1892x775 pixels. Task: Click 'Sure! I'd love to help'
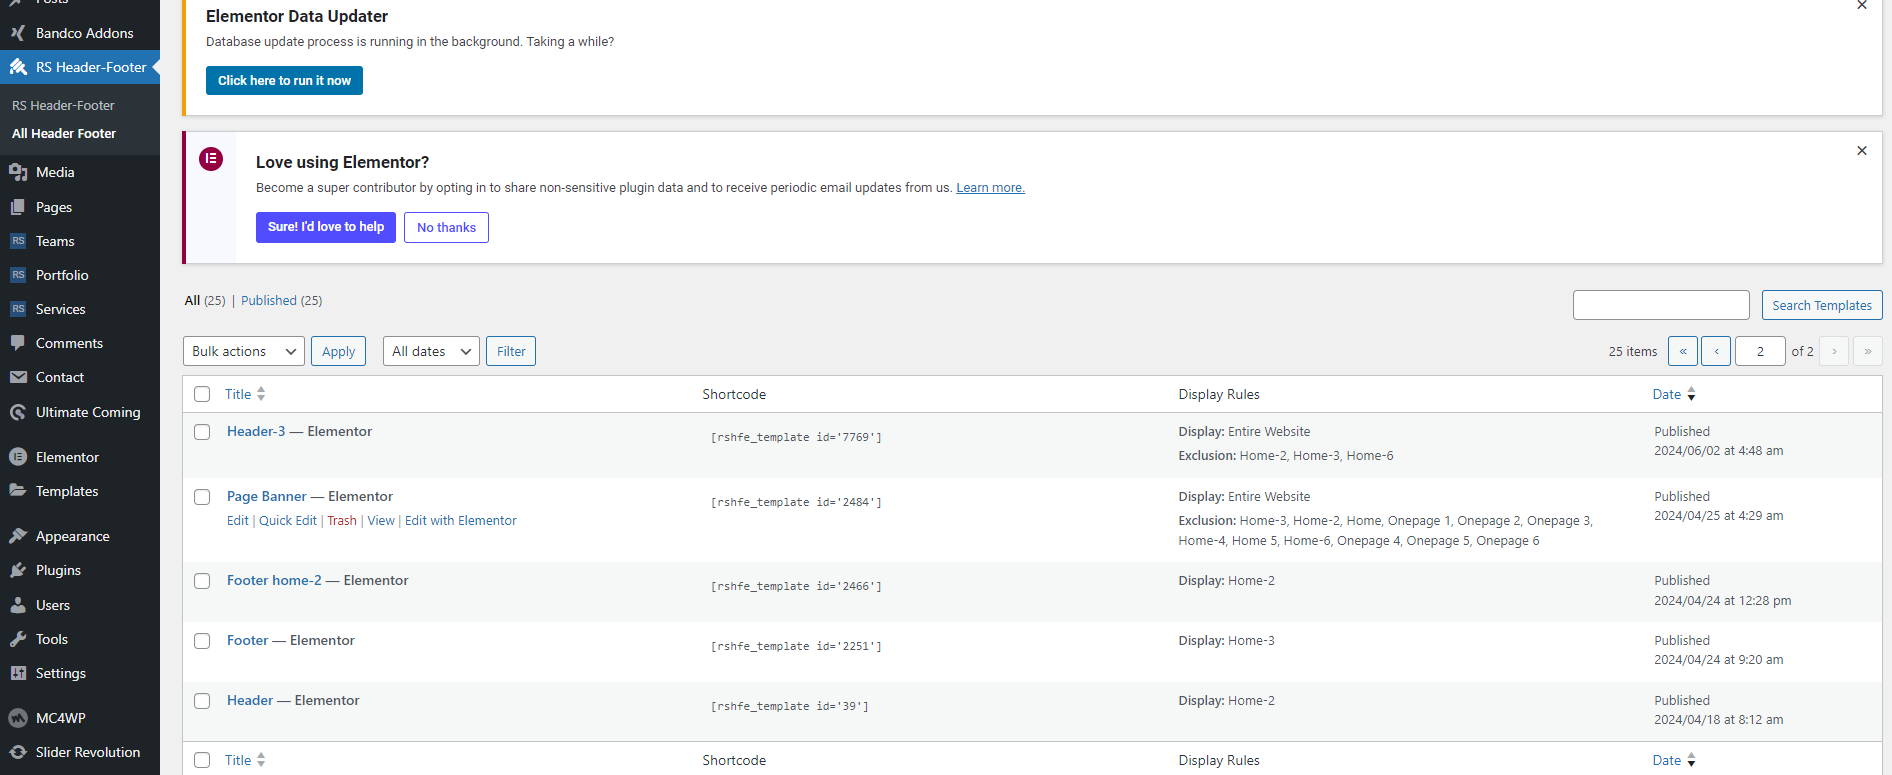[x=326, y=227]
